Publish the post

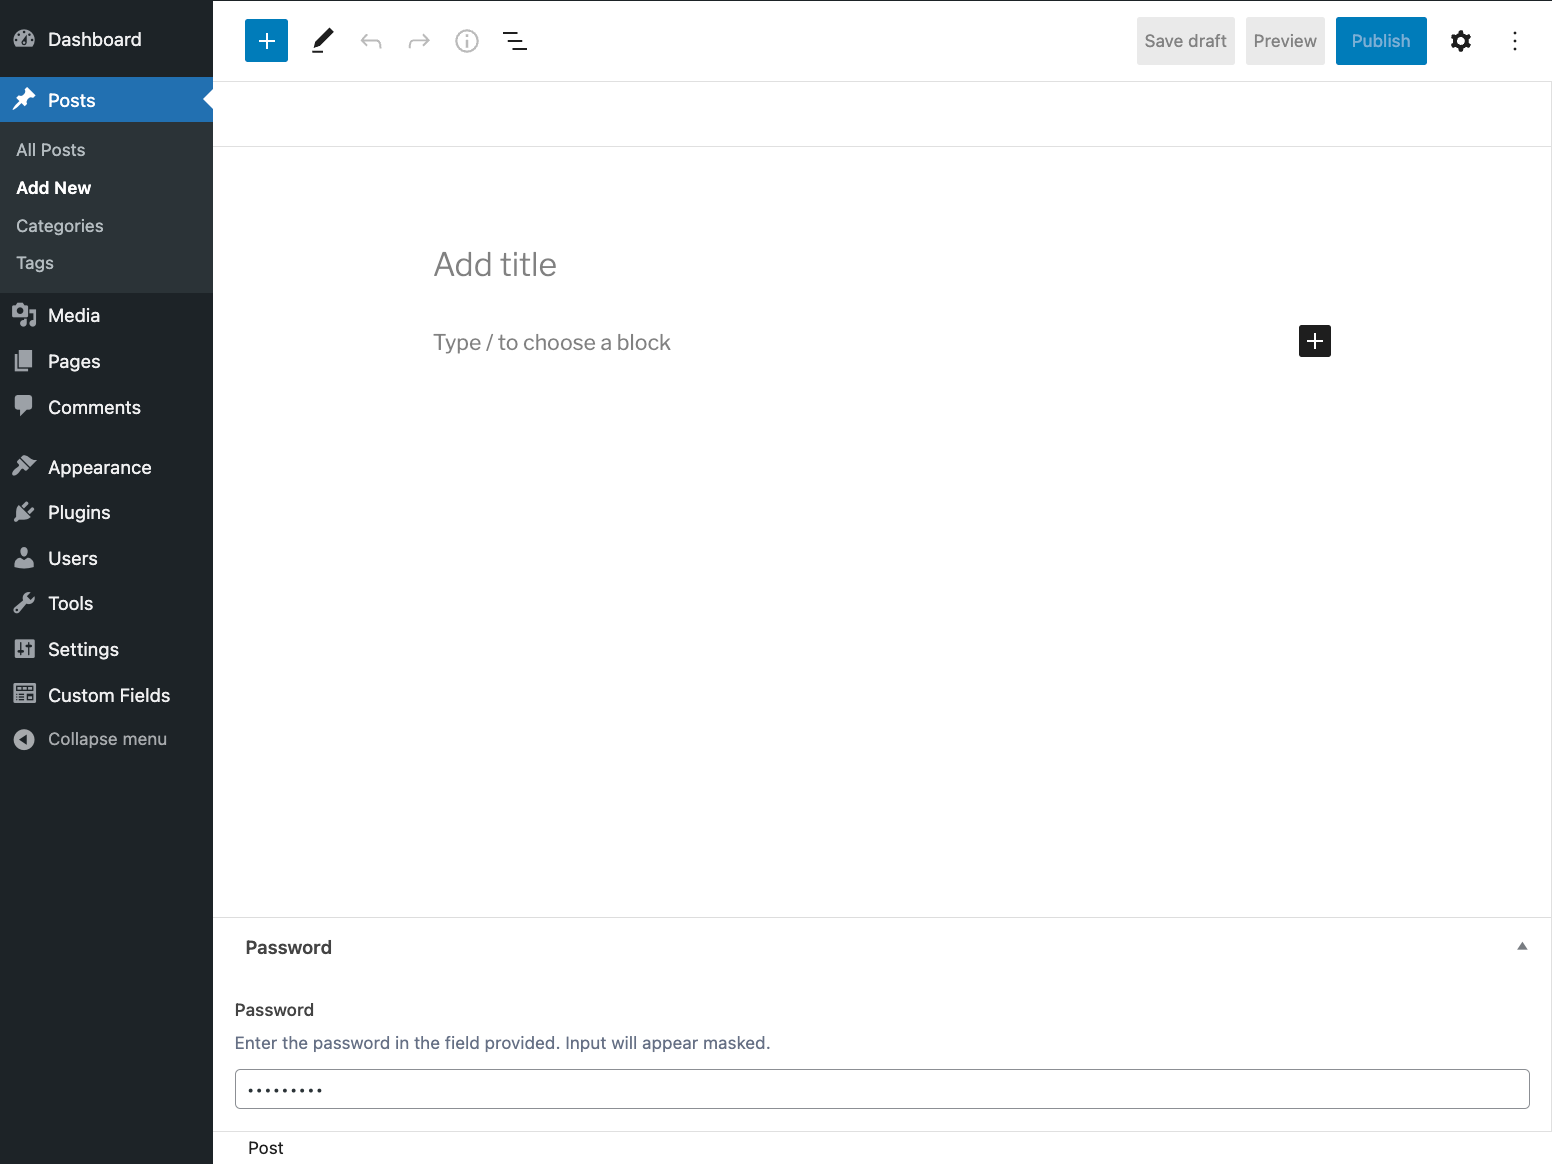[x=1381, y=40]
